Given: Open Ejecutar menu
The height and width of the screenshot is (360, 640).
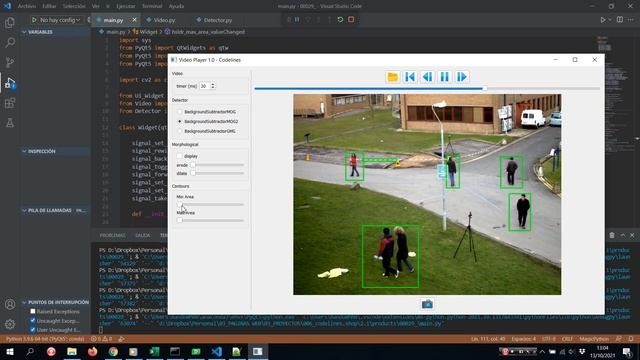Looking at the screenshot, I should click(126, 6).
